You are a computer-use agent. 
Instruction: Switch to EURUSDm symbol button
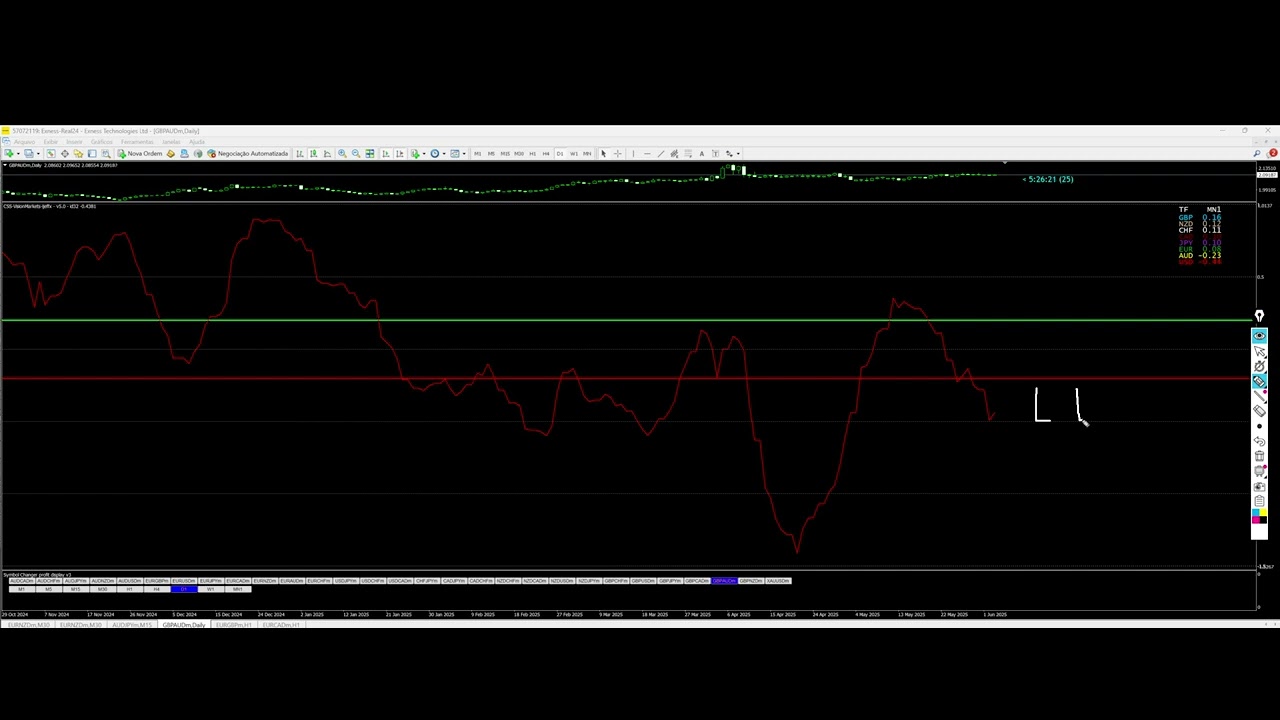[x=184, y=581]
